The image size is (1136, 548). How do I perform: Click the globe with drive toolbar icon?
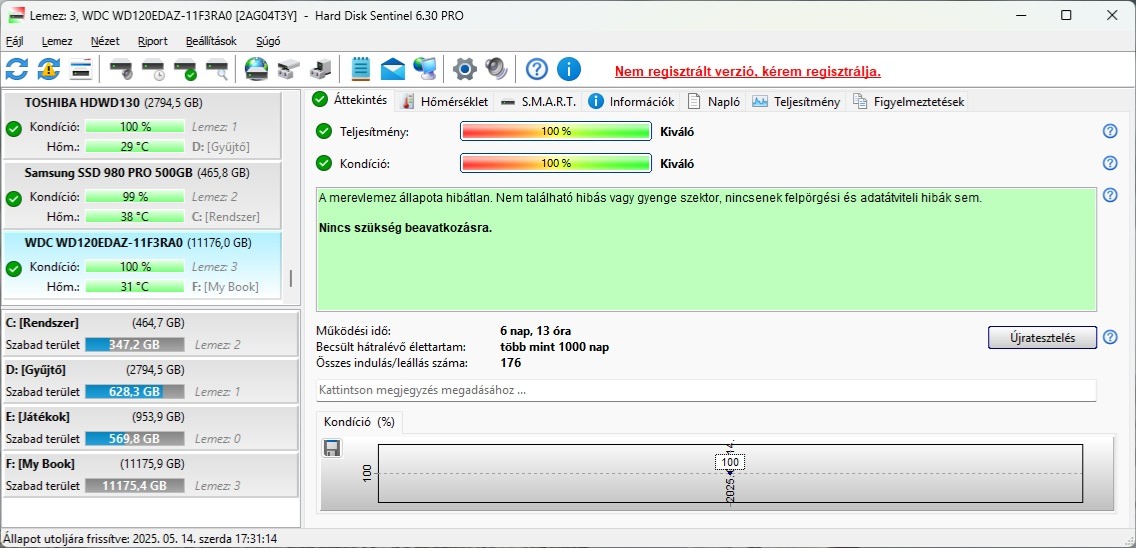(x=256, y=70)
